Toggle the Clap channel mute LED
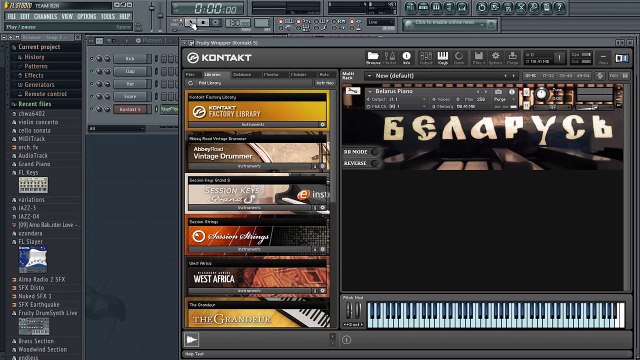 (x=91, y=71)
